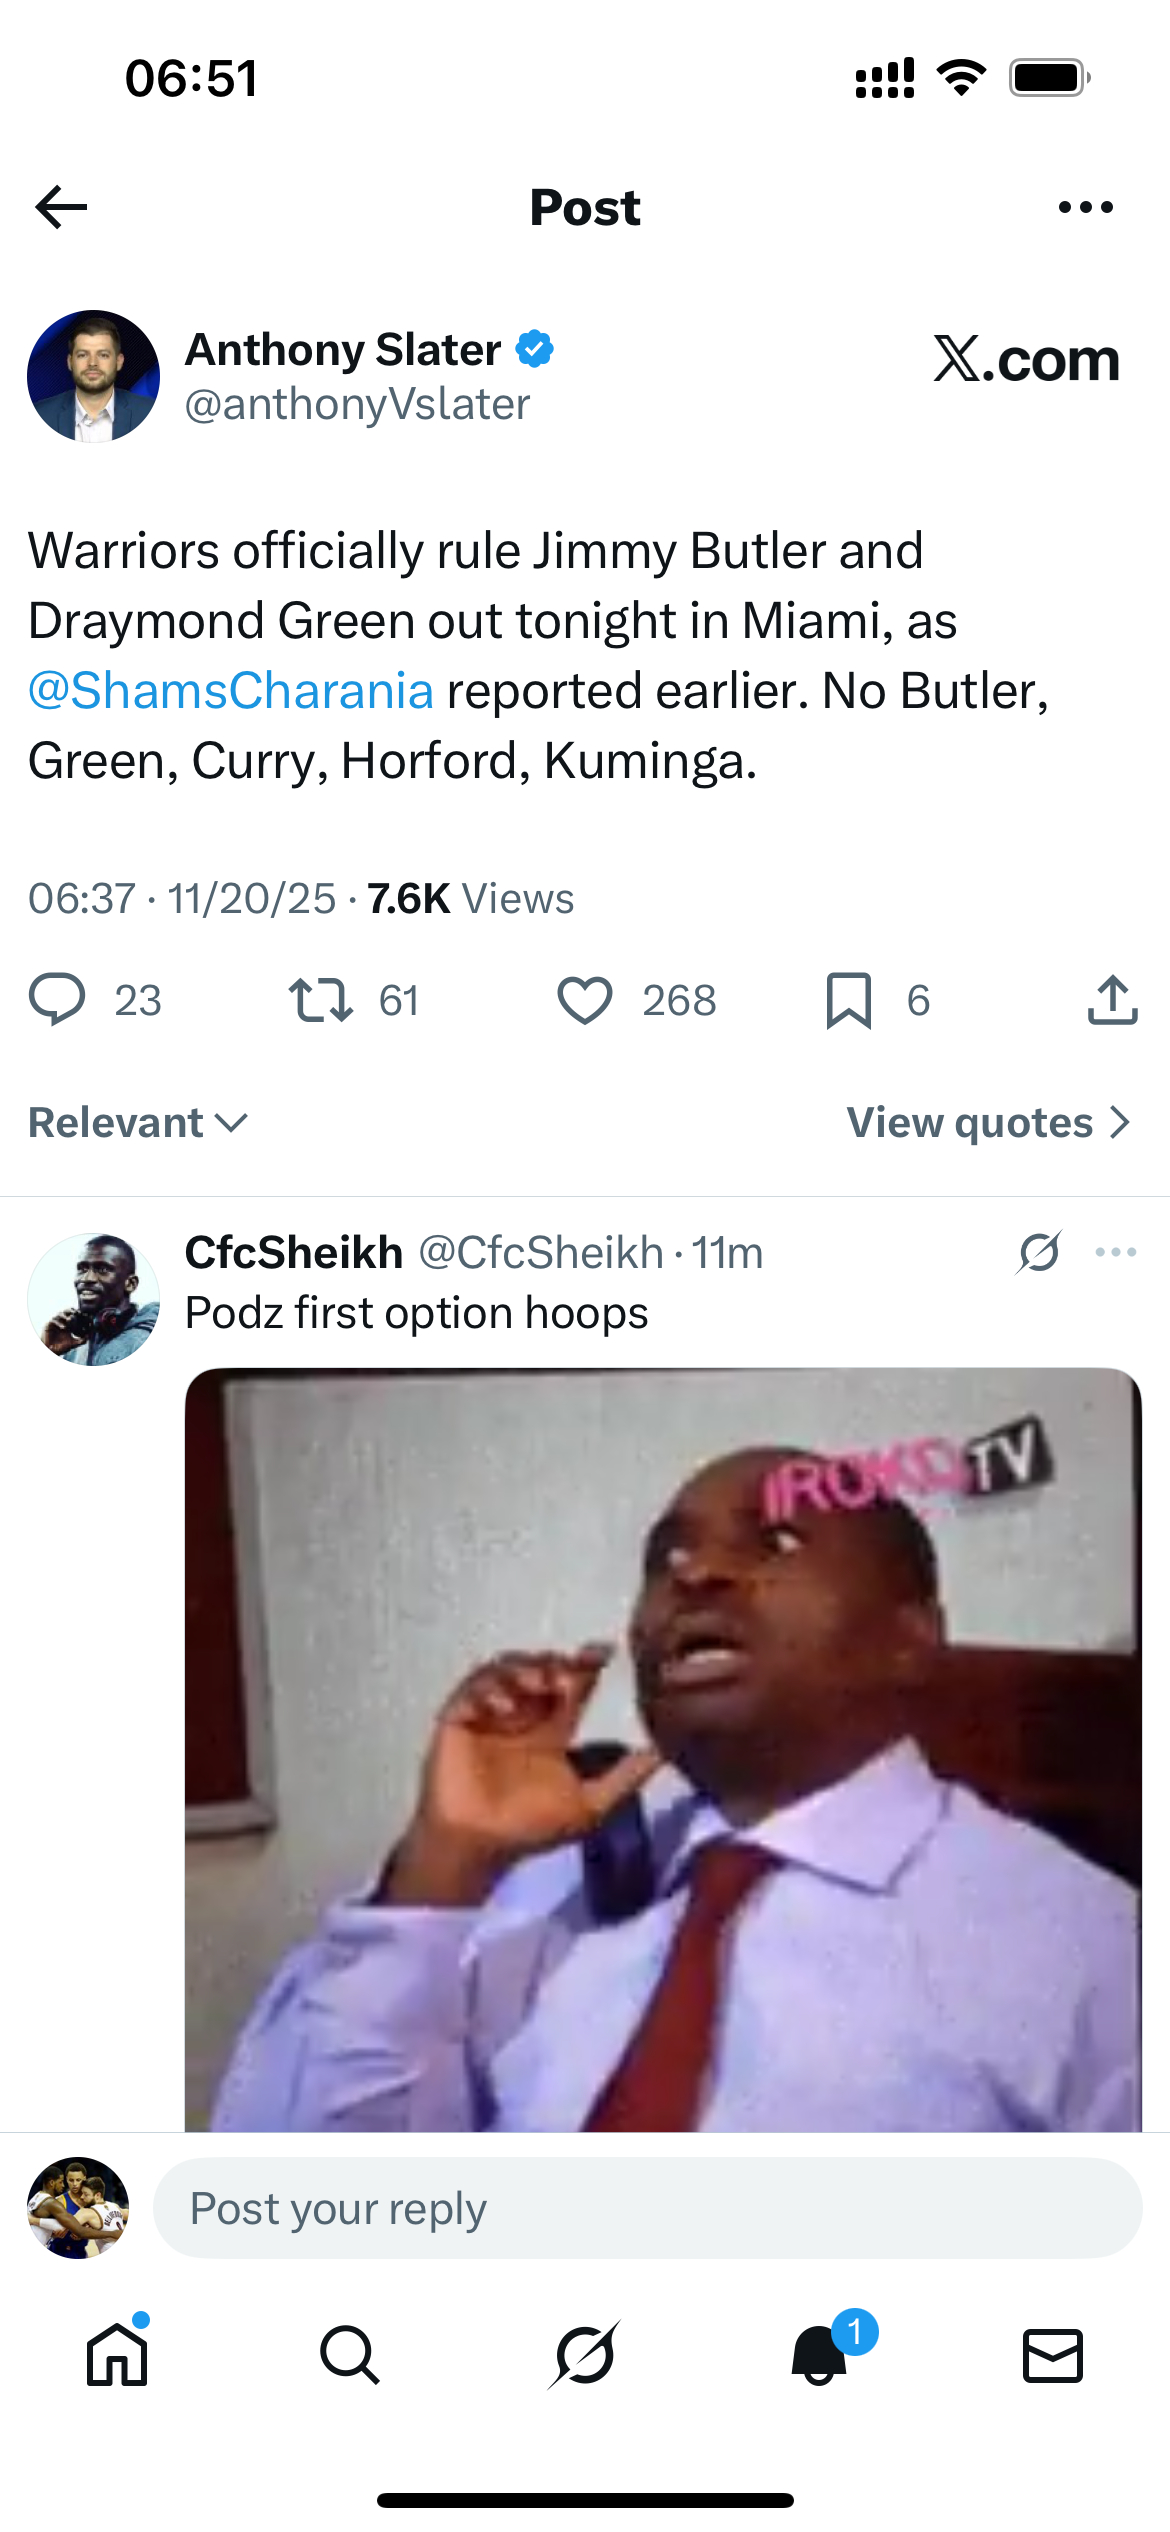
Task: Bookmark the post by Anthony Slater
Action: [849, 1000]
